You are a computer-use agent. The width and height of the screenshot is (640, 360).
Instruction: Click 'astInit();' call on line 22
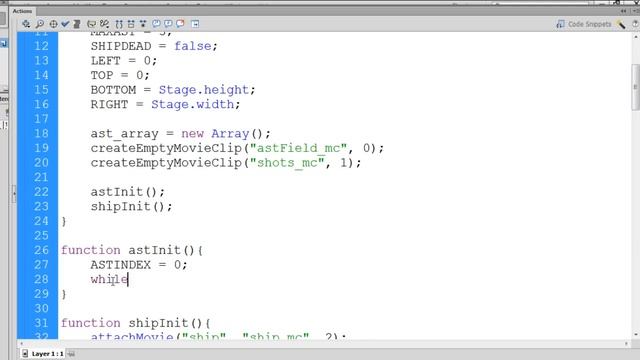(x=128, y=192)
